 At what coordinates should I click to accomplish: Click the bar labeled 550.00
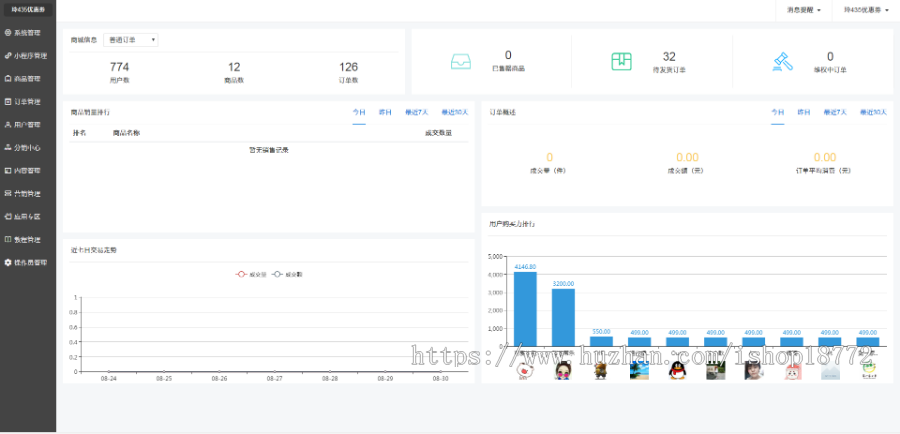tap(601, 341)
